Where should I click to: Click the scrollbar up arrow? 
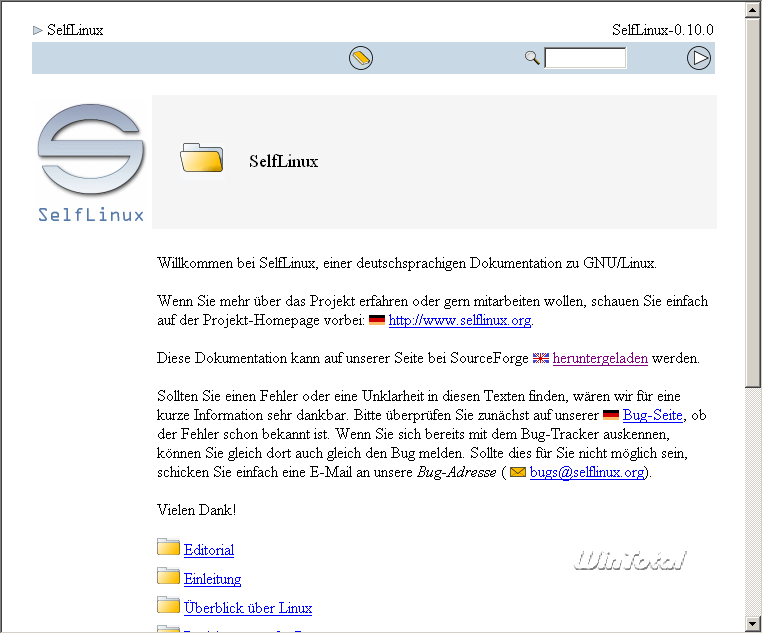pos(752,11)
